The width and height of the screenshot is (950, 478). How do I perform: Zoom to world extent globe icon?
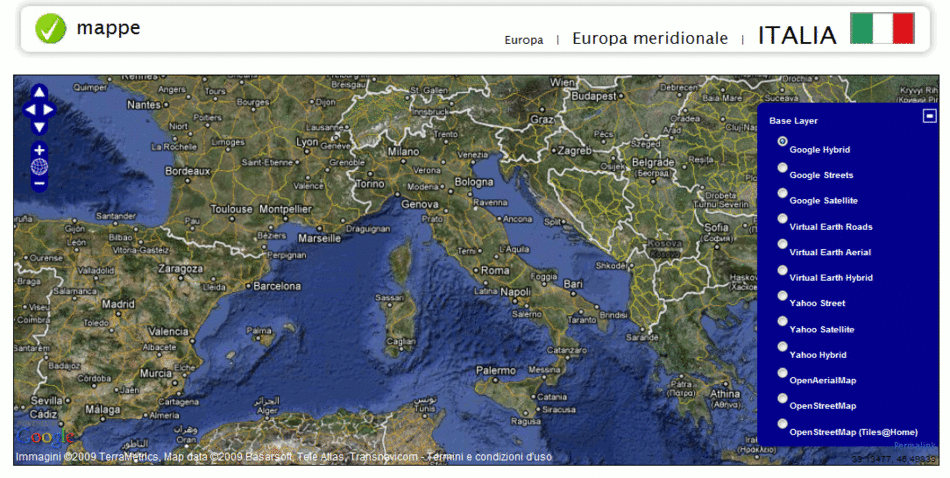tap(39, 167)
